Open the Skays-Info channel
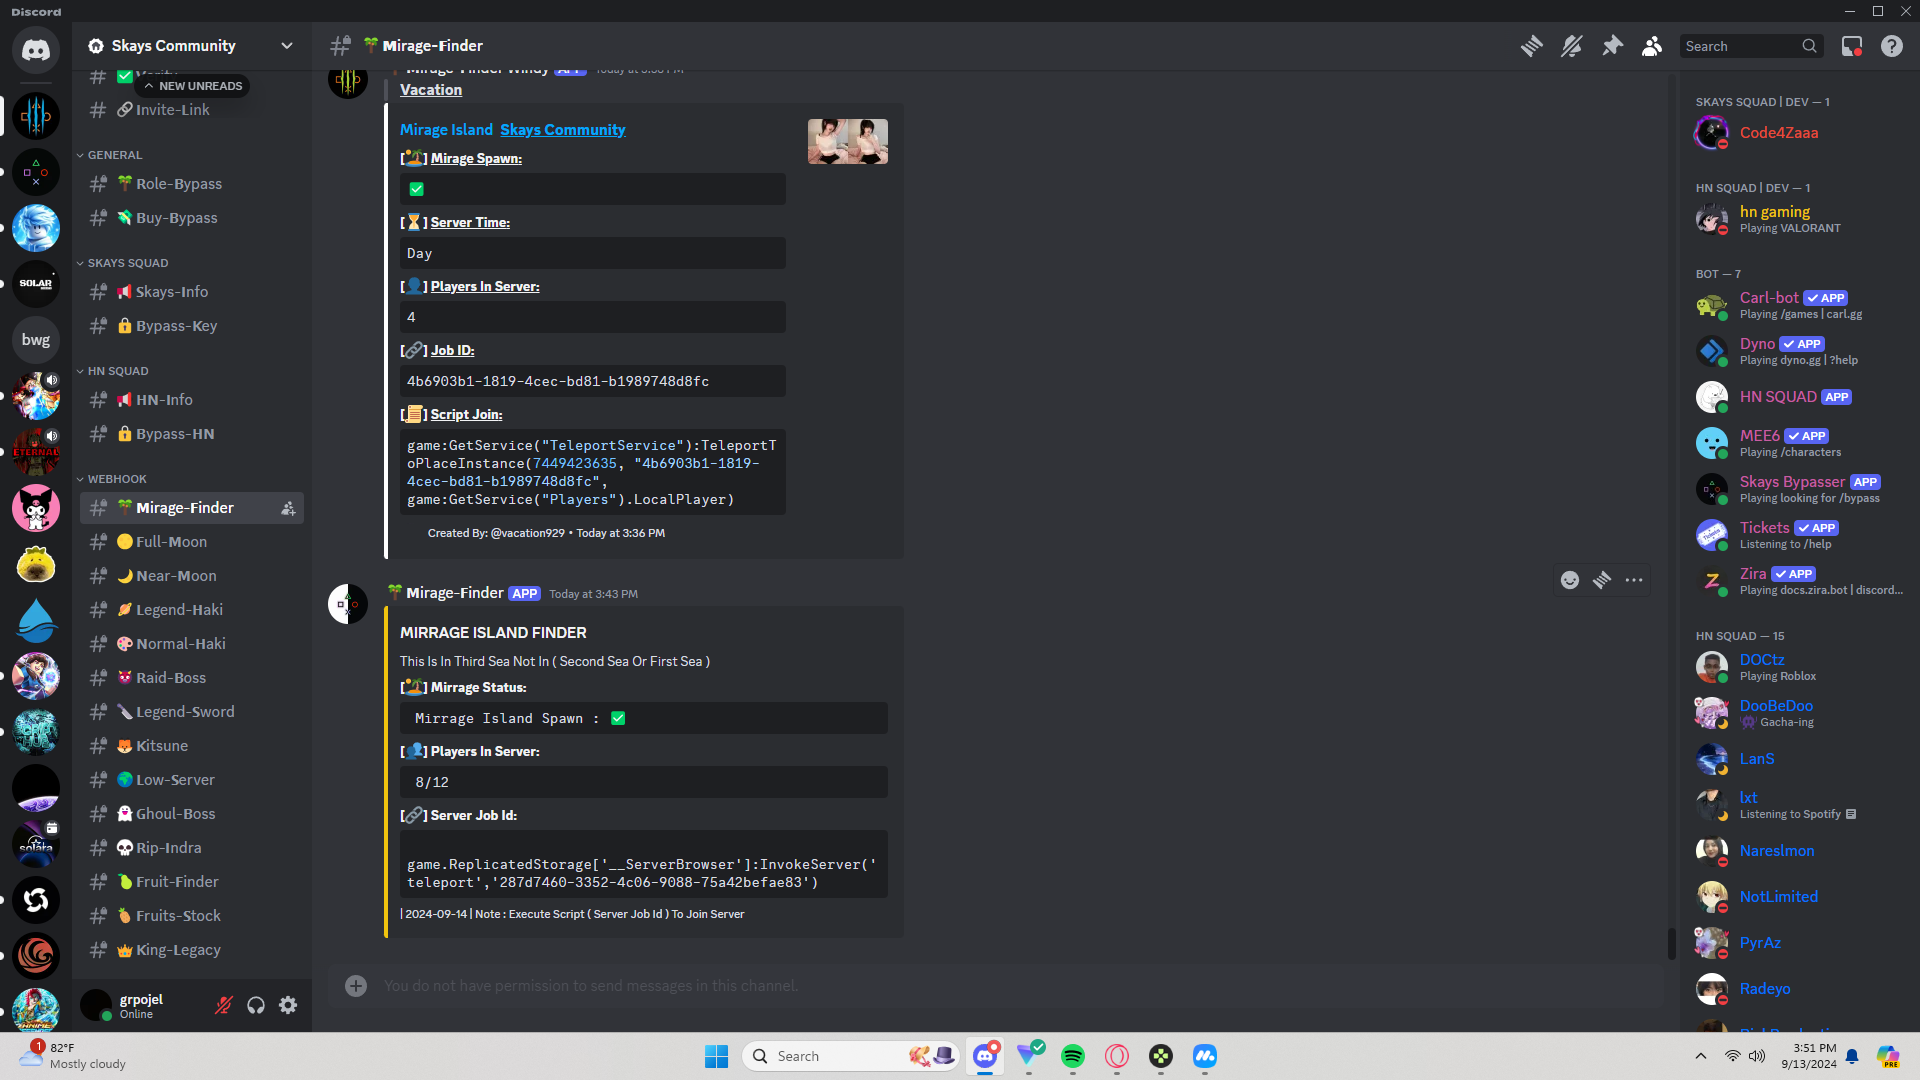 [x=192, y=292]
